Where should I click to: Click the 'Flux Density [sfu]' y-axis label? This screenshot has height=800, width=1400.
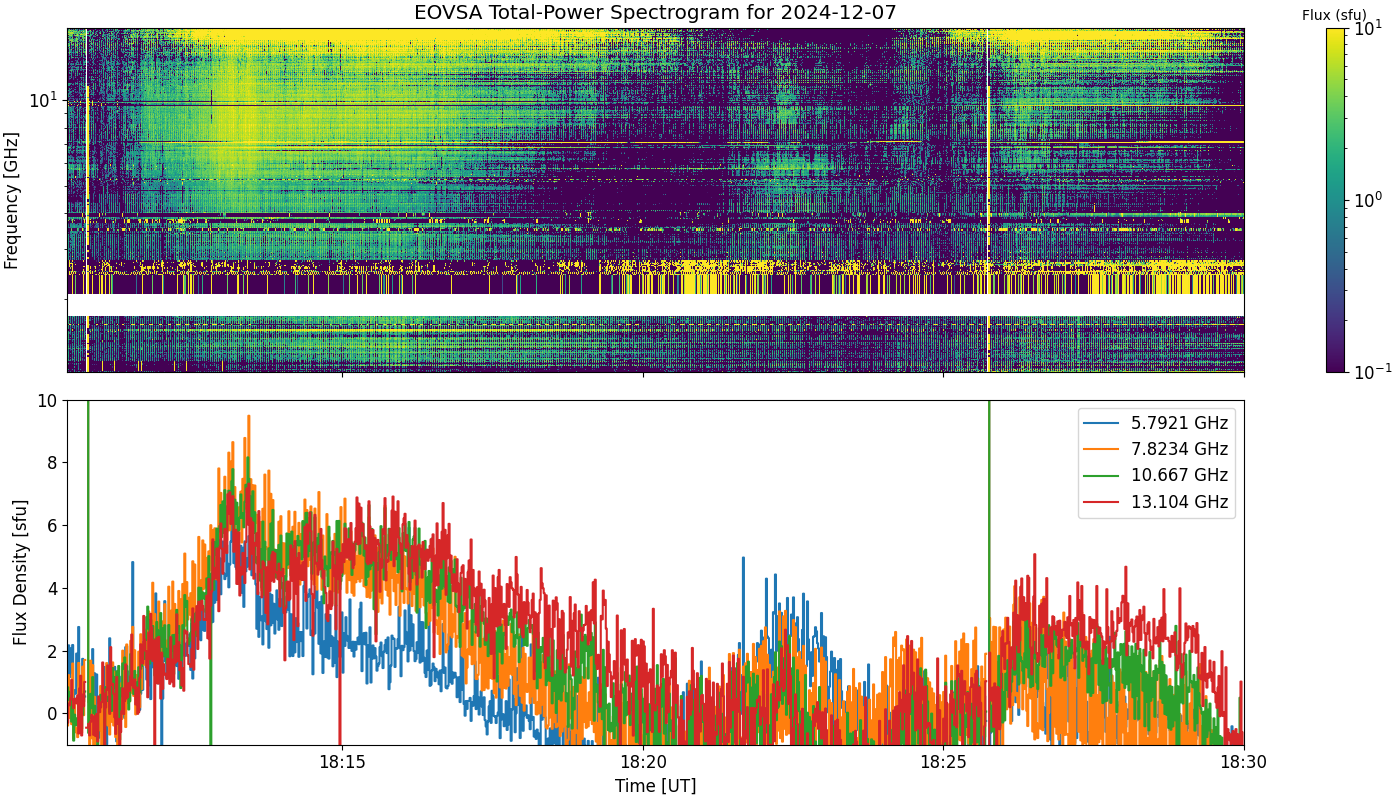[x=20, y=572]
